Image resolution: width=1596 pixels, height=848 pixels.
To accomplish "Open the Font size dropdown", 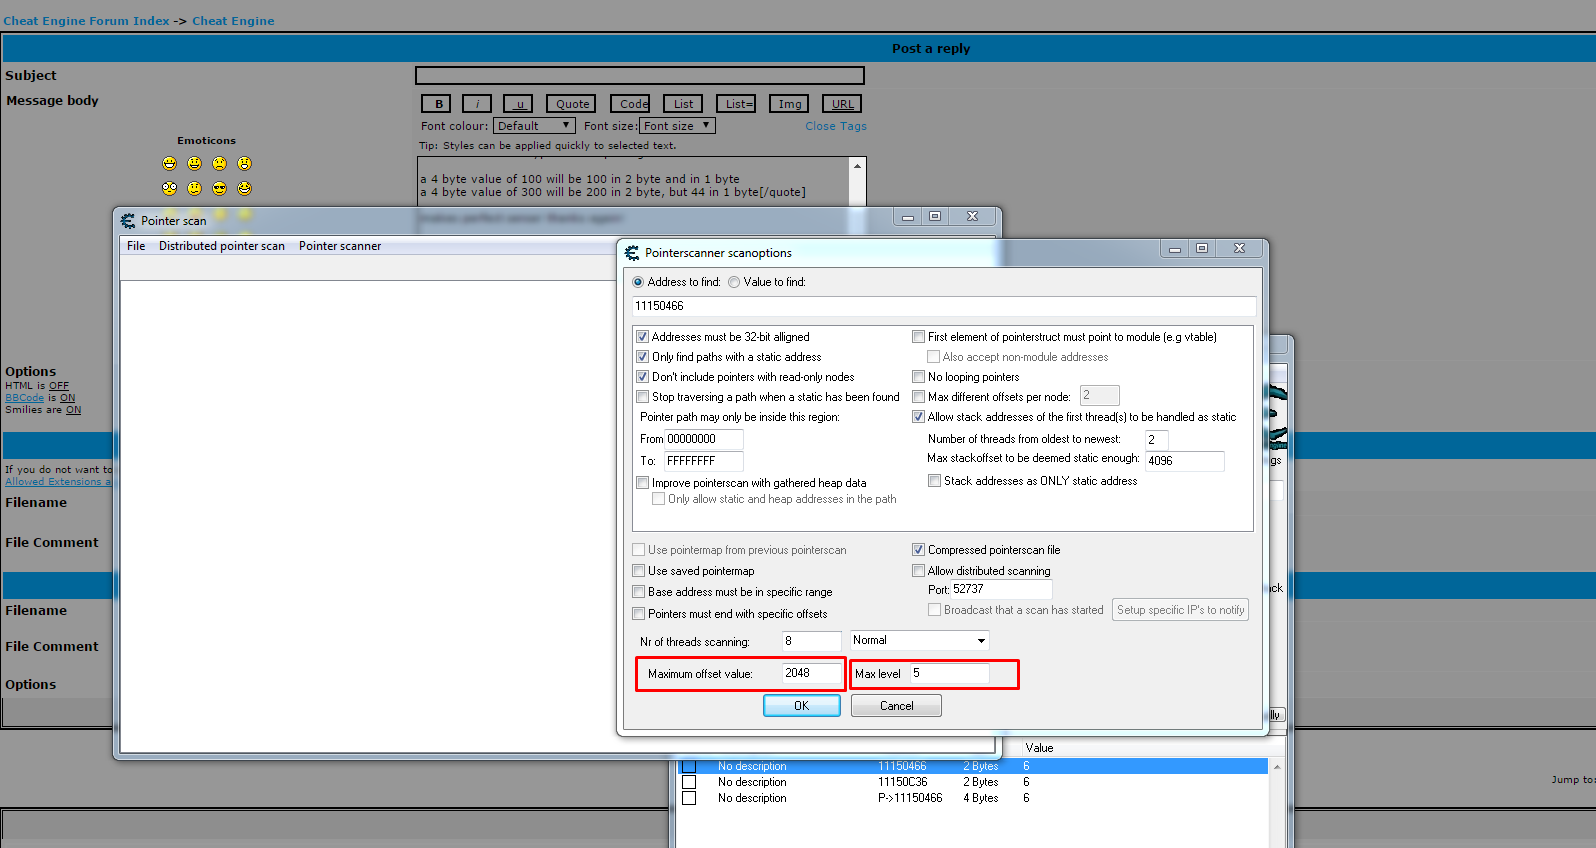I will coord(677,126).
